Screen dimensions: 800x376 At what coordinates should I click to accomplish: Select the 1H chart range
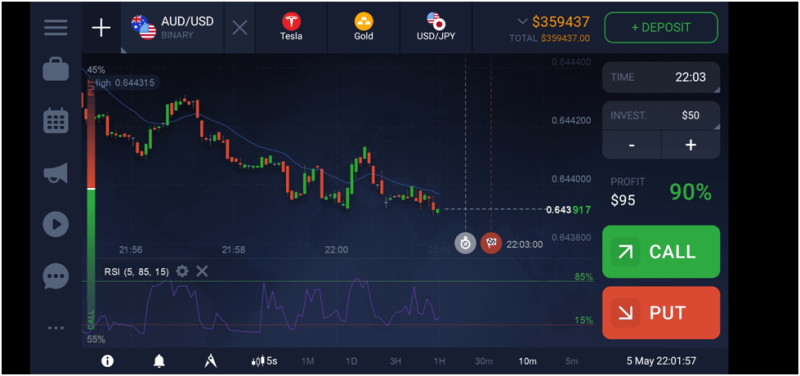point(440,361)
